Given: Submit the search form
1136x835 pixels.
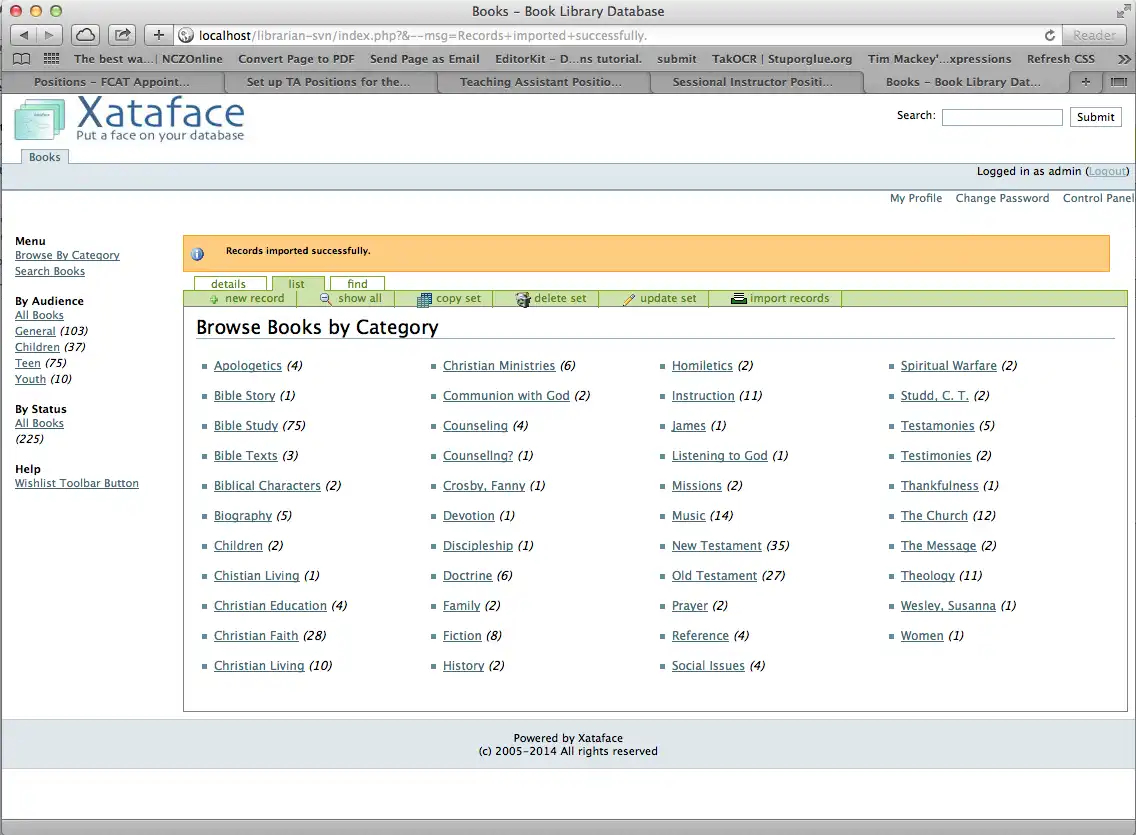Looking at the screenshot, I should 1095,117.
